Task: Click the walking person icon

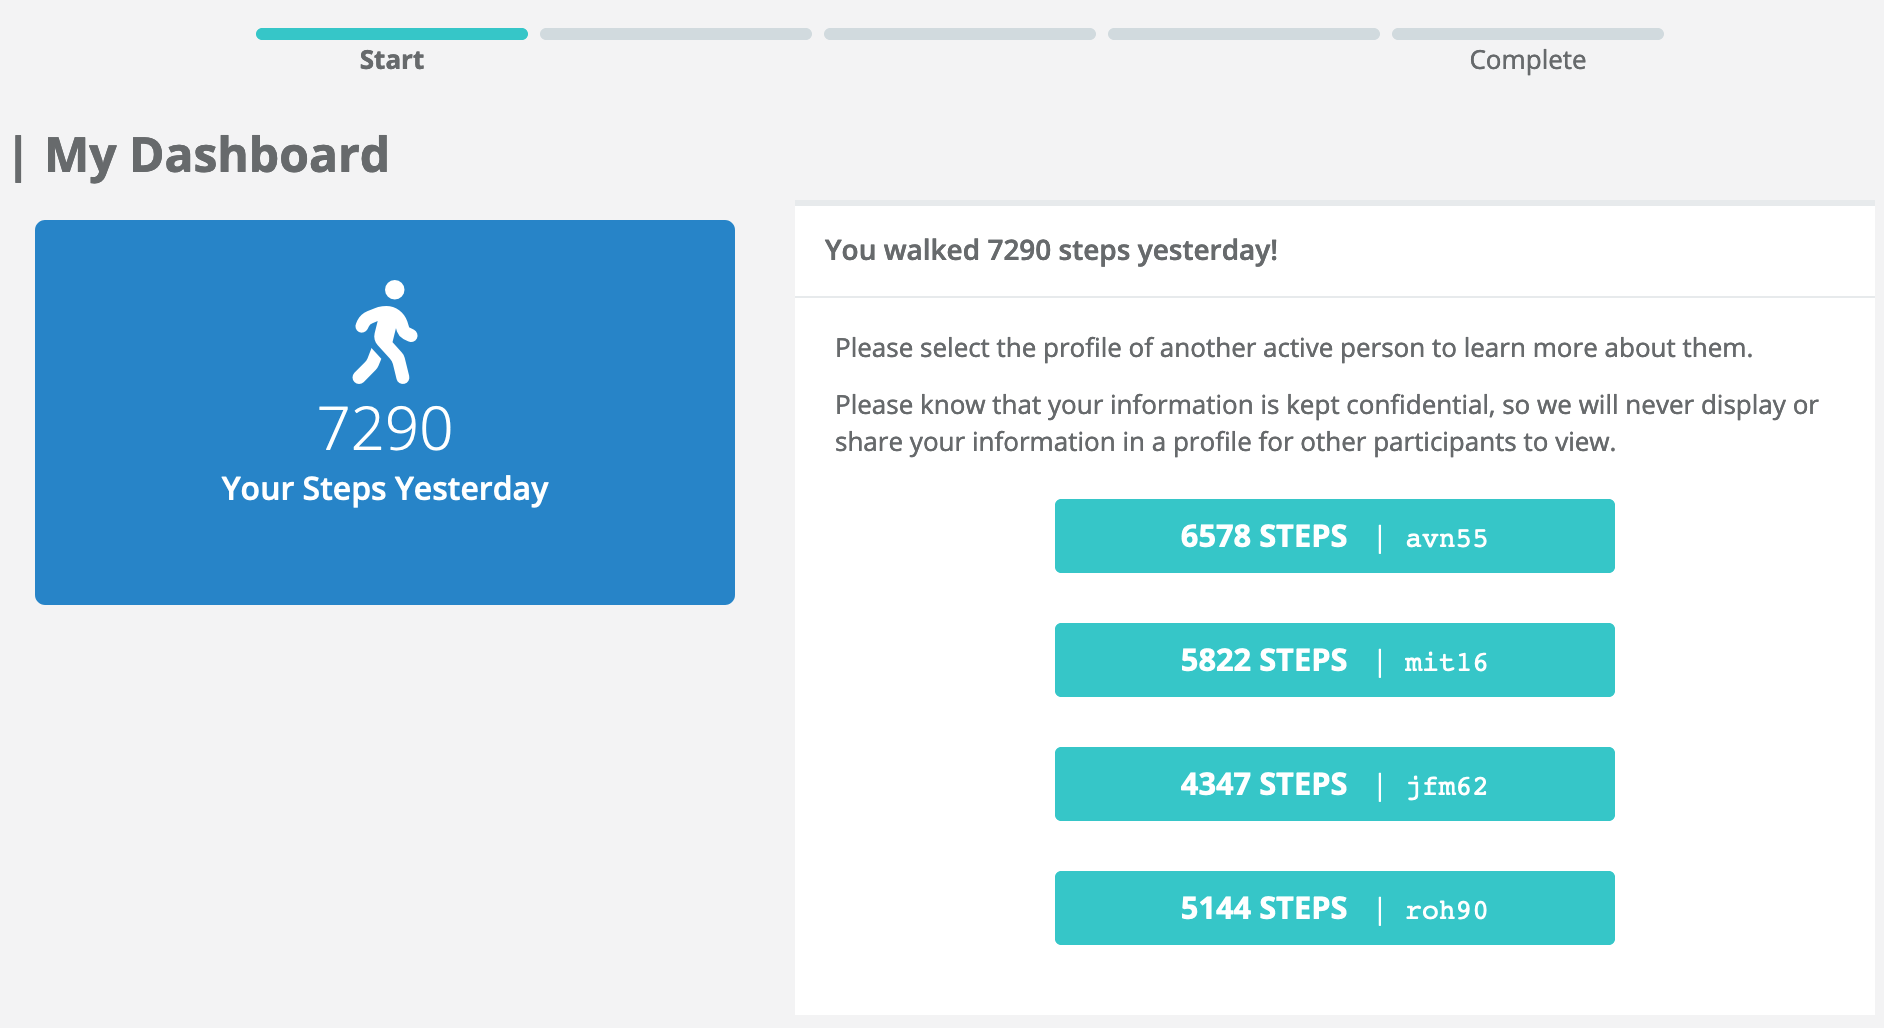Action: [385, 332]
